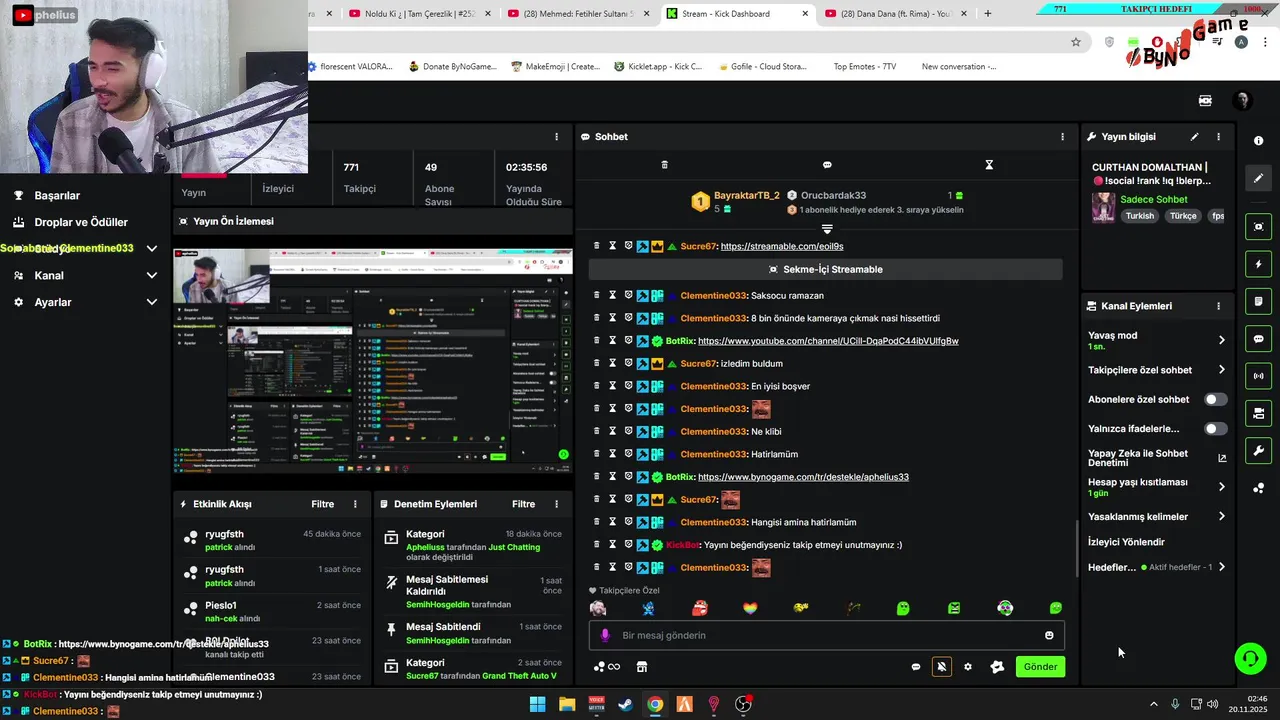Click the broadcast signal icon in right sidebar

[1259, 376]
